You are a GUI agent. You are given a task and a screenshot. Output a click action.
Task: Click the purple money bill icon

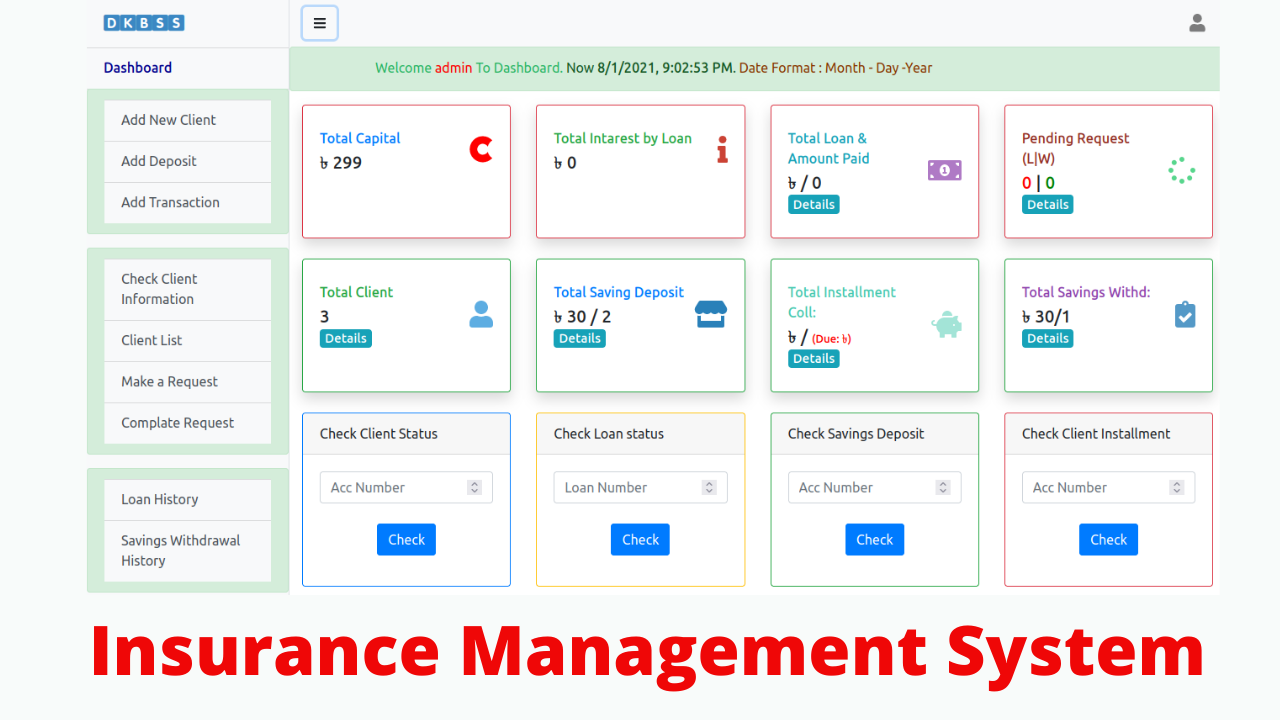coord(944,170)
